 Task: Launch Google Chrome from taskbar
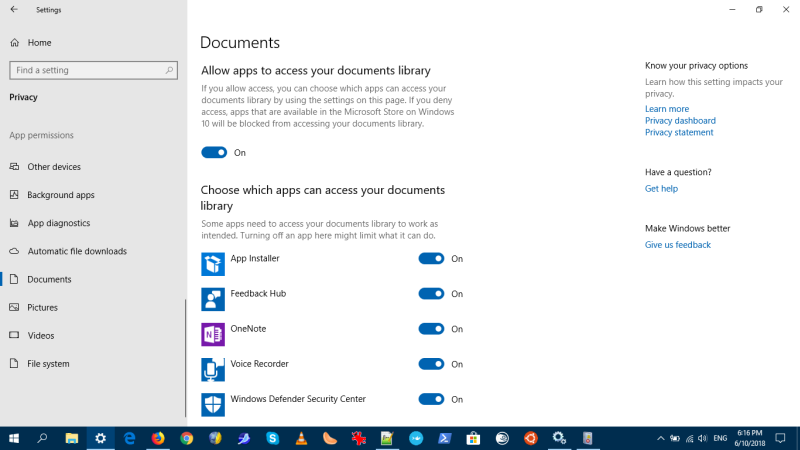coord(187,438)
